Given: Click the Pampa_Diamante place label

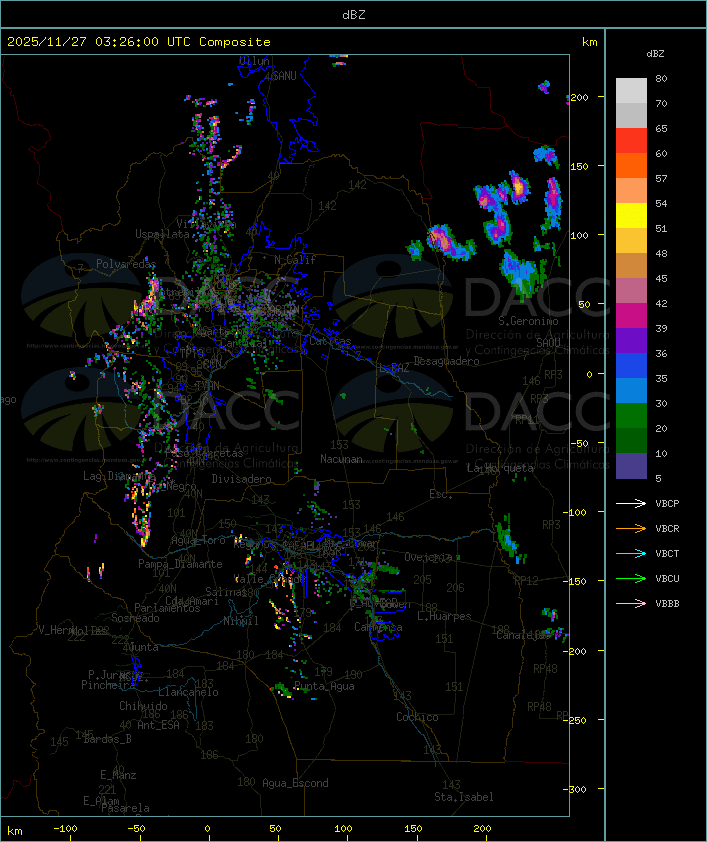Looking at the screenshot, I should coord(180,564).
